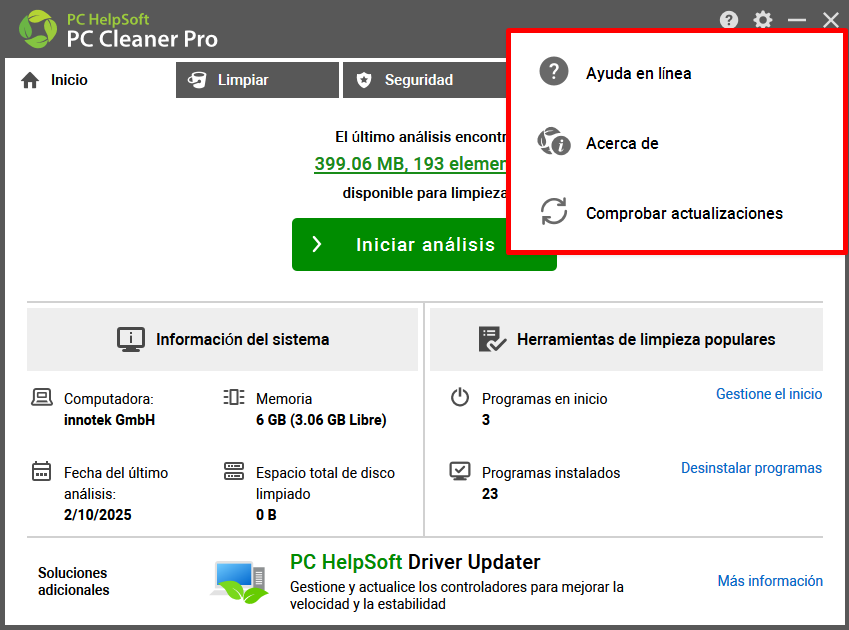Click the checklist icon beside Herramientas de limpieza

click(492, 339)
